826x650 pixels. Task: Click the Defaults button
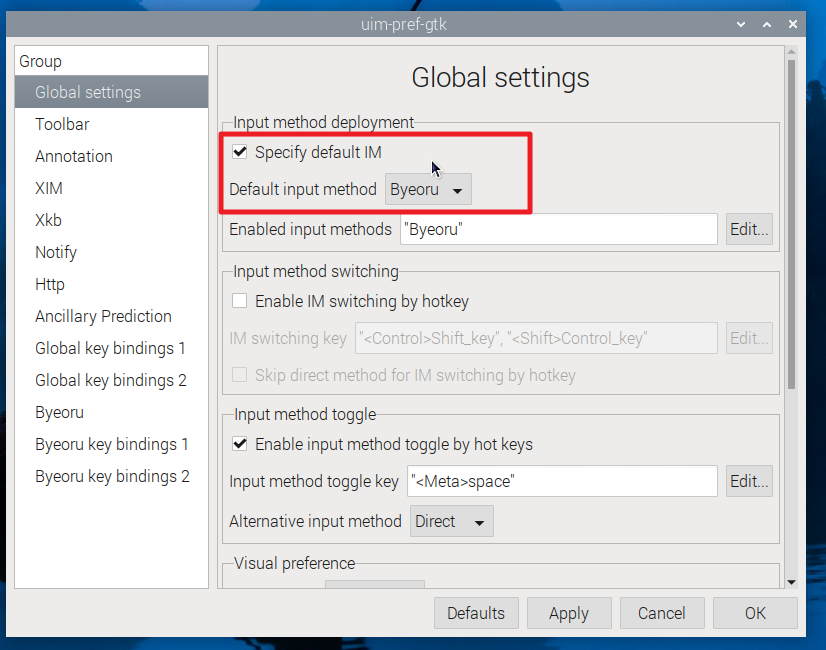476,613
